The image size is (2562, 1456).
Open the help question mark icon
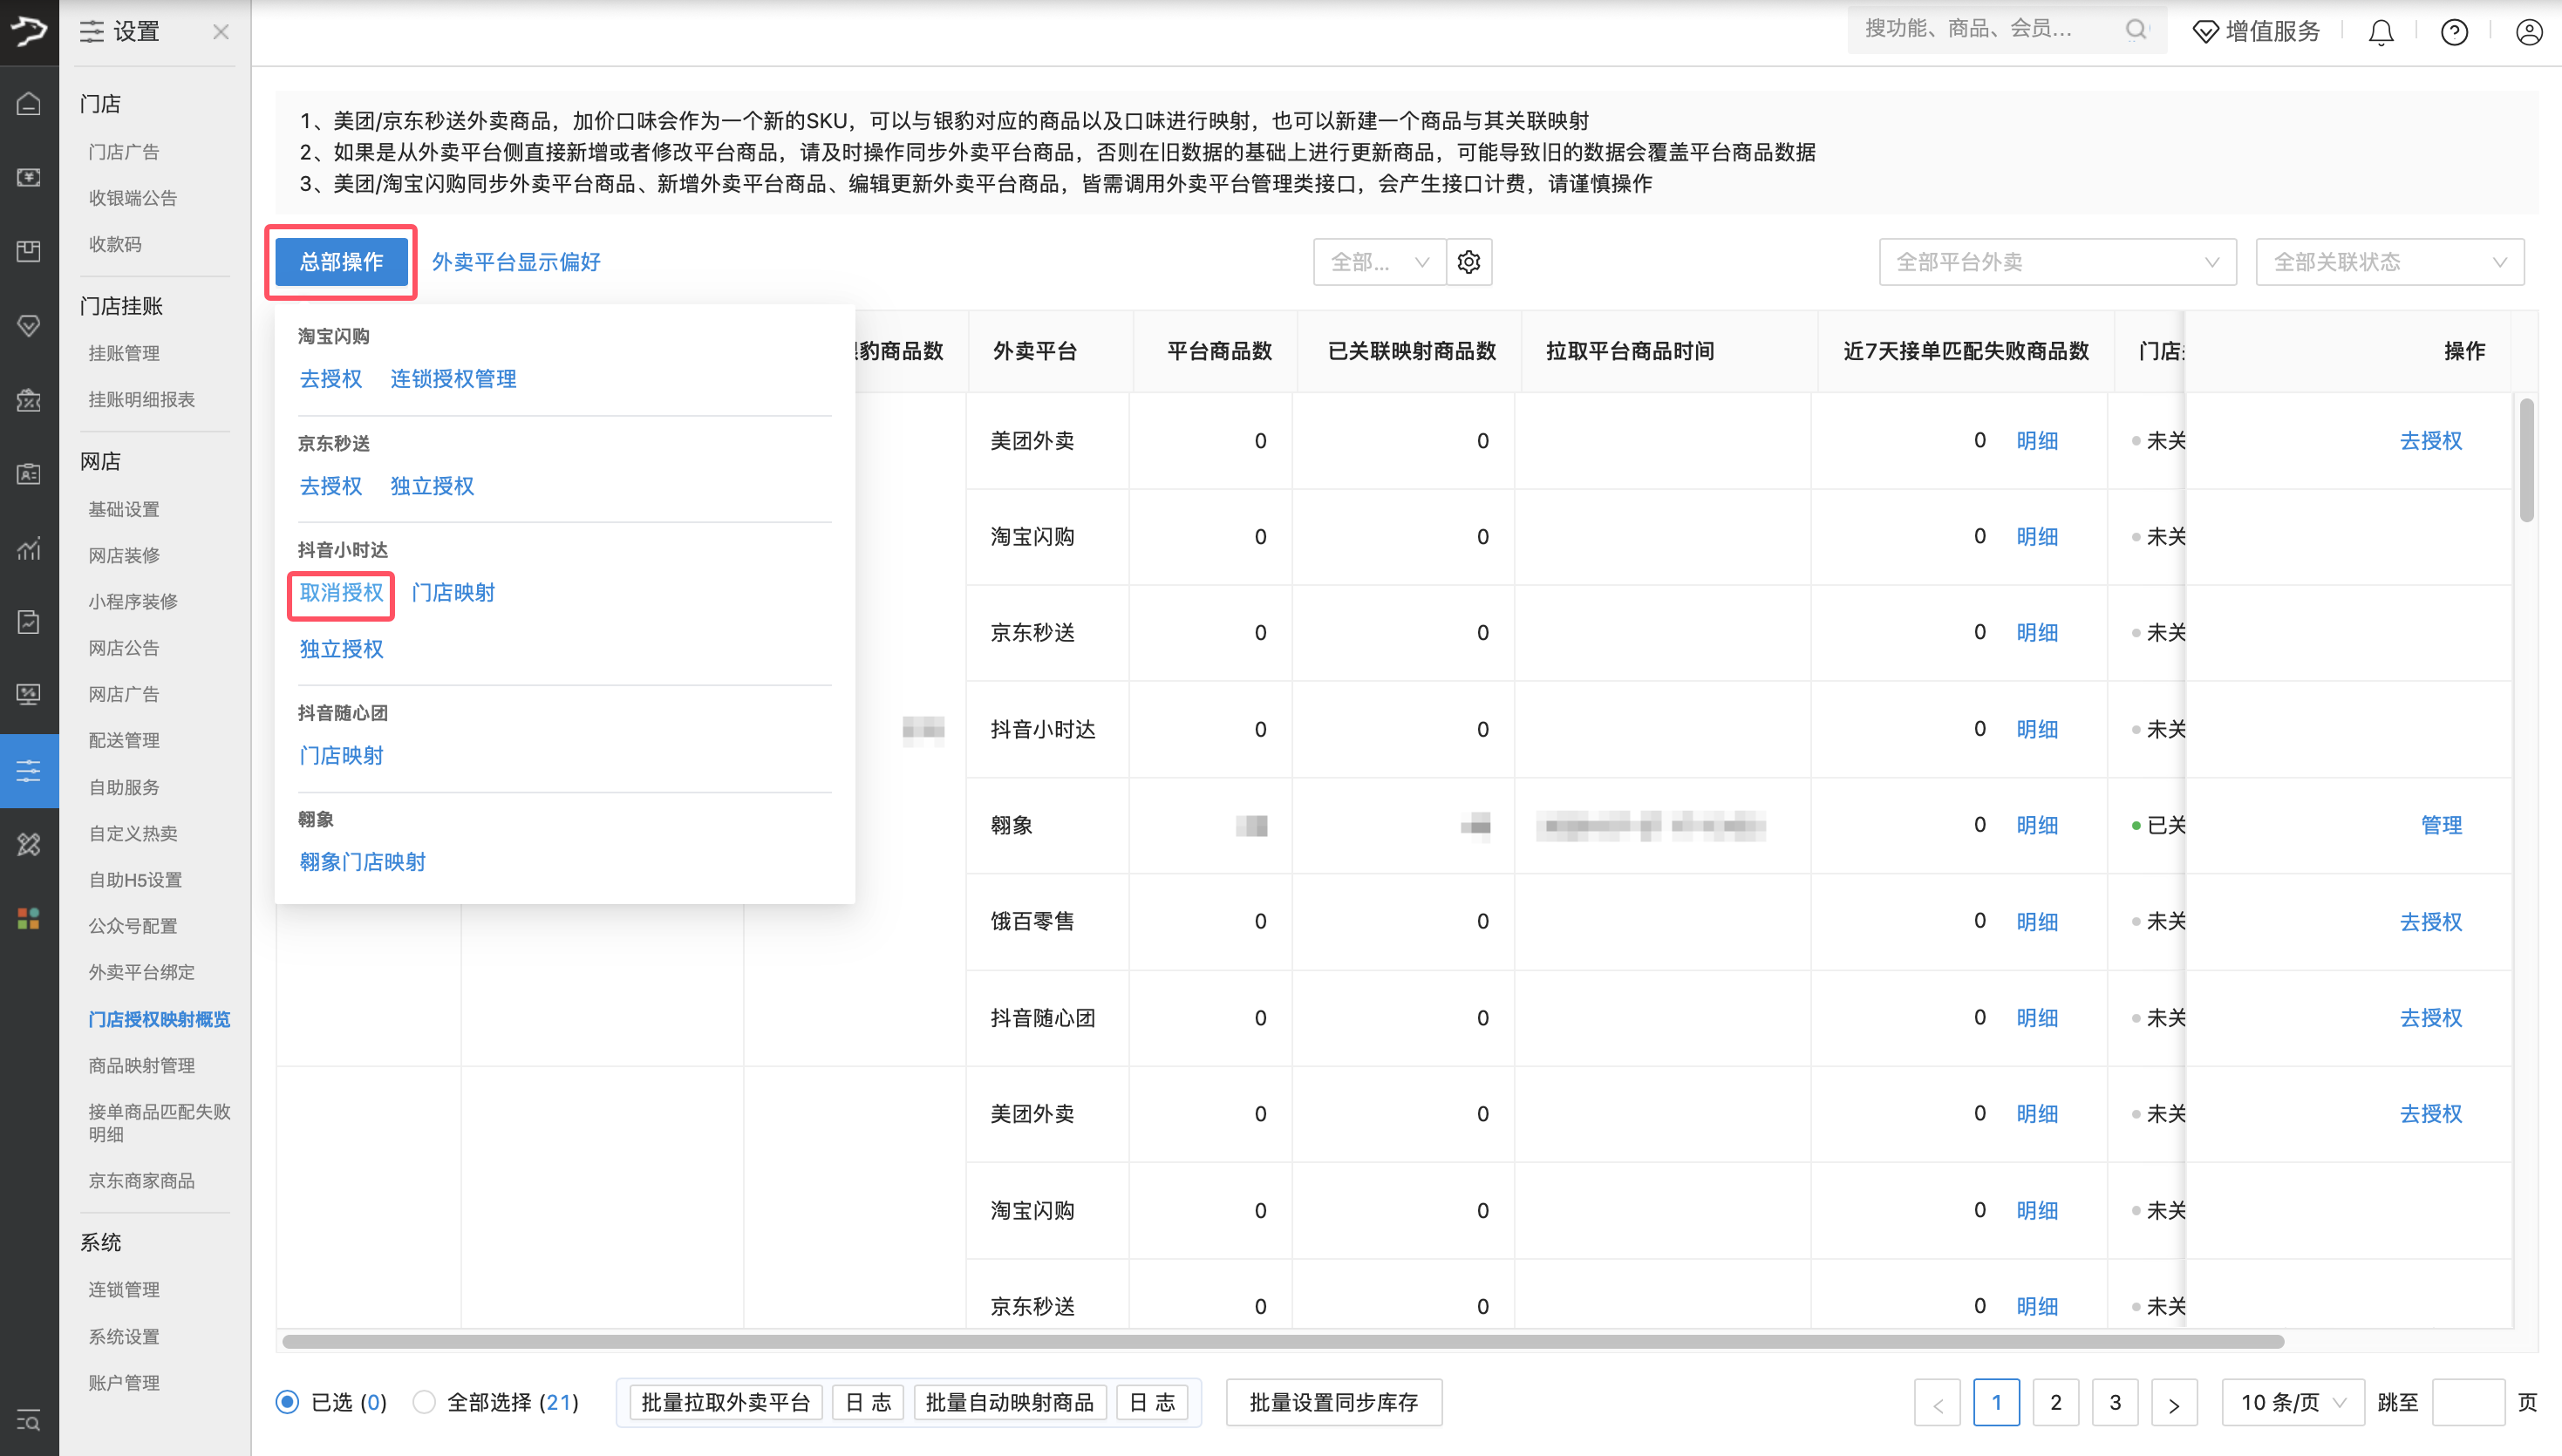[x=2454, y=32]
